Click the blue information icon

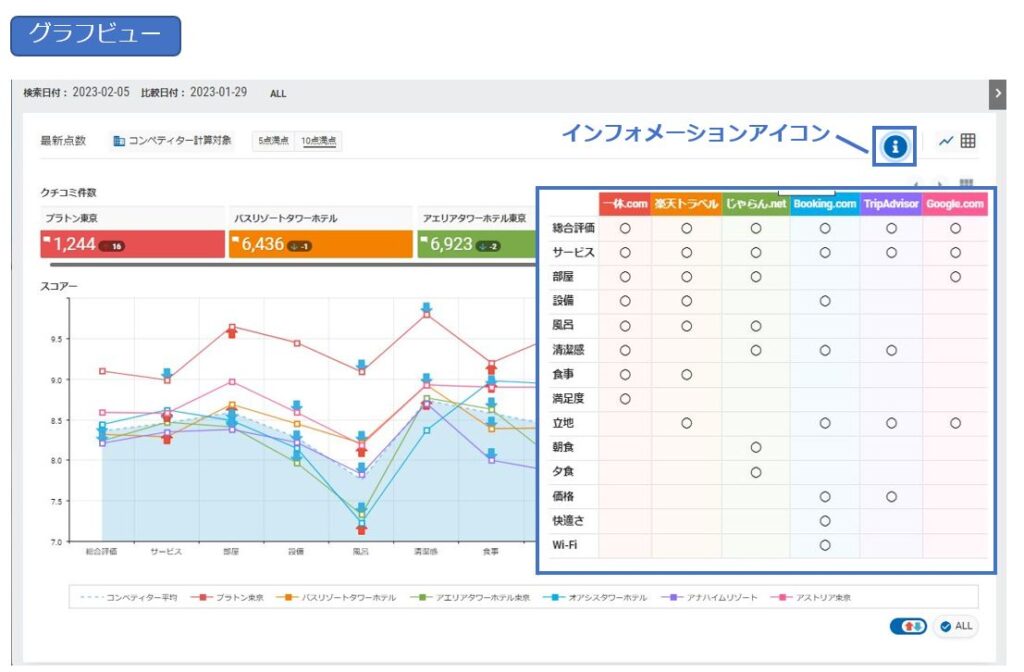coord(895,146)
